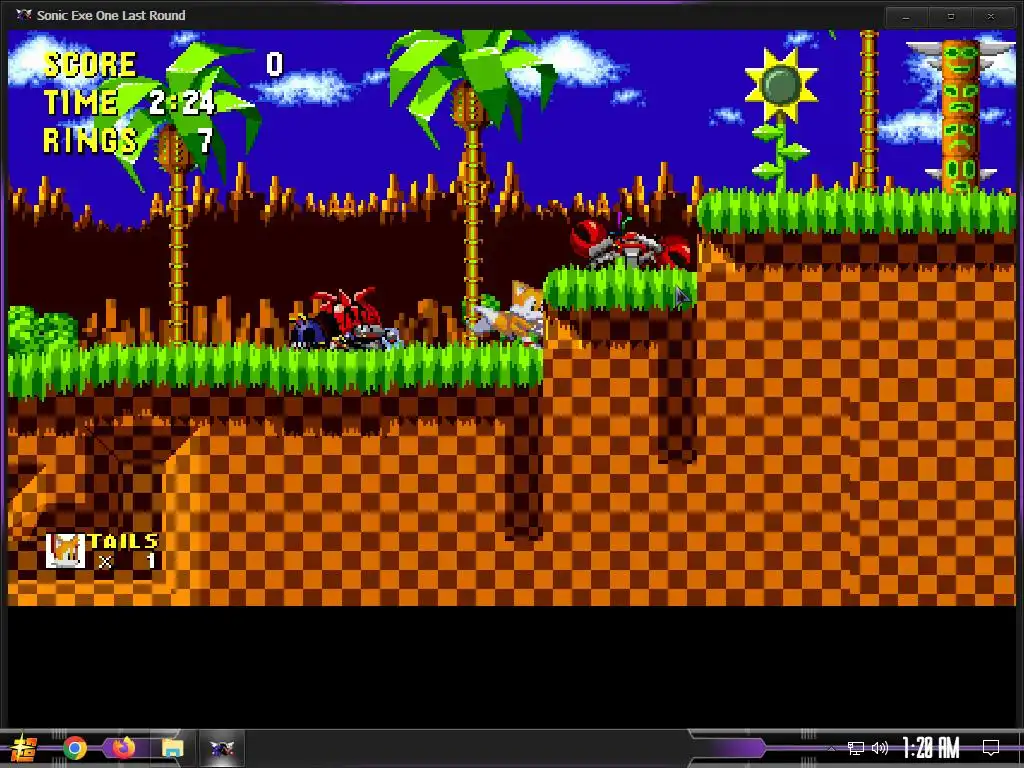
Task: Open the network status tray icon
Action: (856, 748)
